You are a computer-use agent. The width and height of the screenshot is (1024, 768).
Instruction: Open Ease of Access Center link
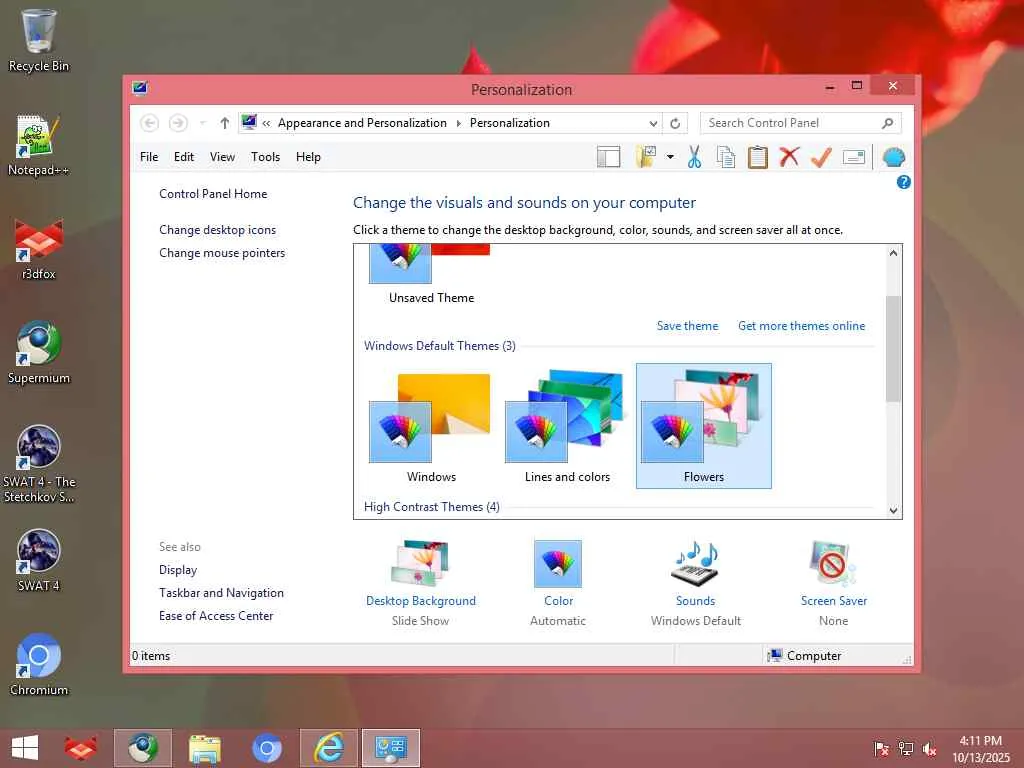click(x=216, y=616)
